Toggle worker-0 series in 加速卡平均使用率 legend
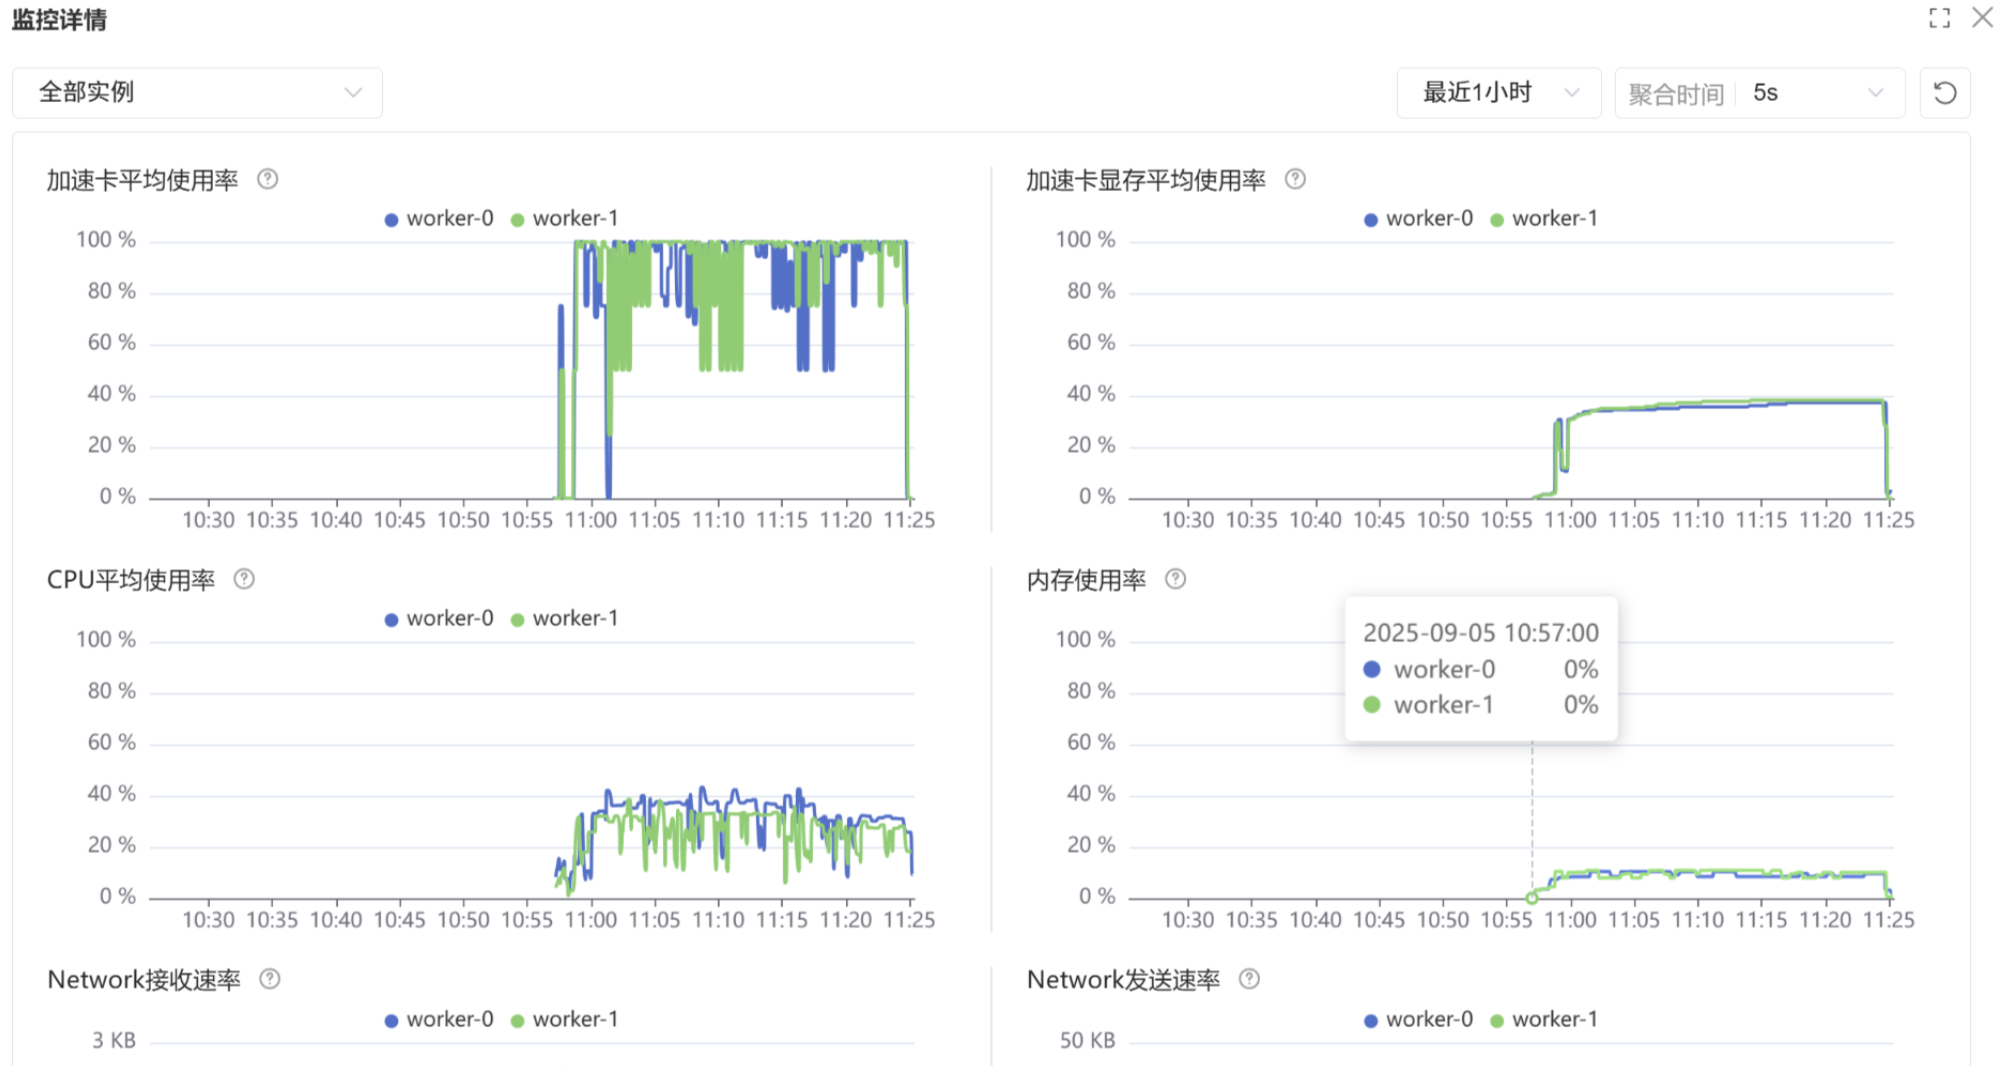Viewport: 1996px width, 1066px height. point(439,219)
